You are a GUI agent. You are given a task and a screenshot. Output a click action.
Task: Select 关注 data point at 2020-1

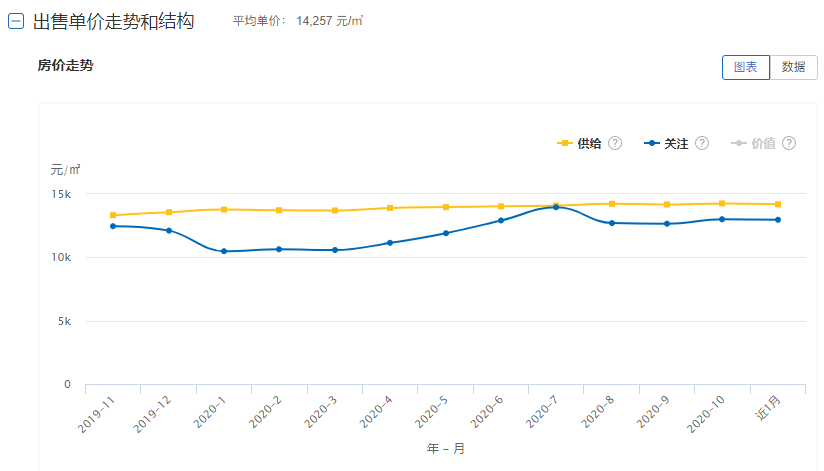coord(224,251)
